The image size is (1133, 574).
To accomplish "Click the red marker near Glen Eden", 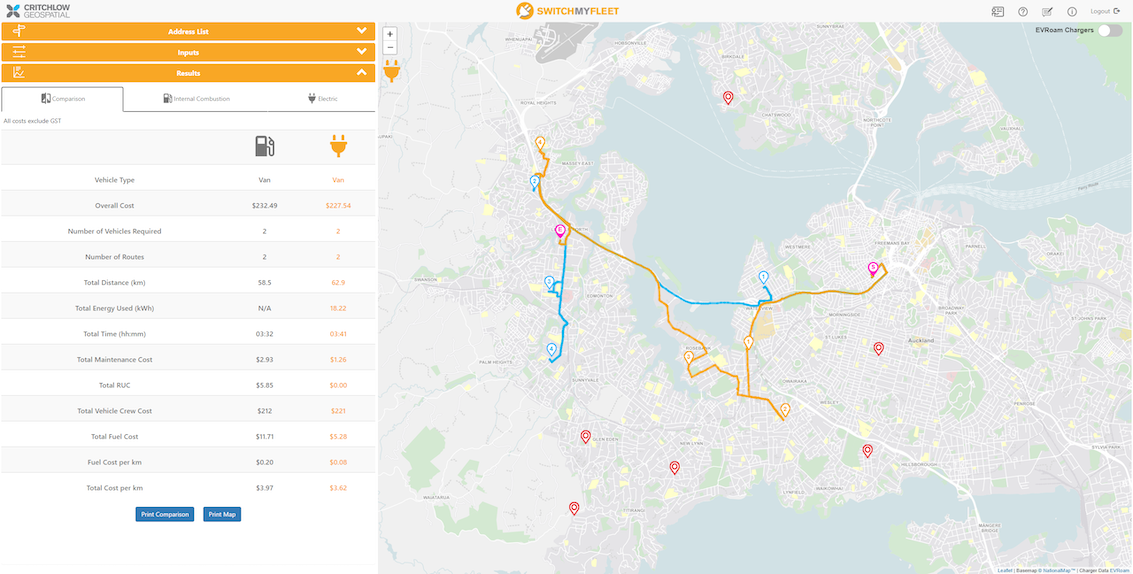I will pos(585,437).
